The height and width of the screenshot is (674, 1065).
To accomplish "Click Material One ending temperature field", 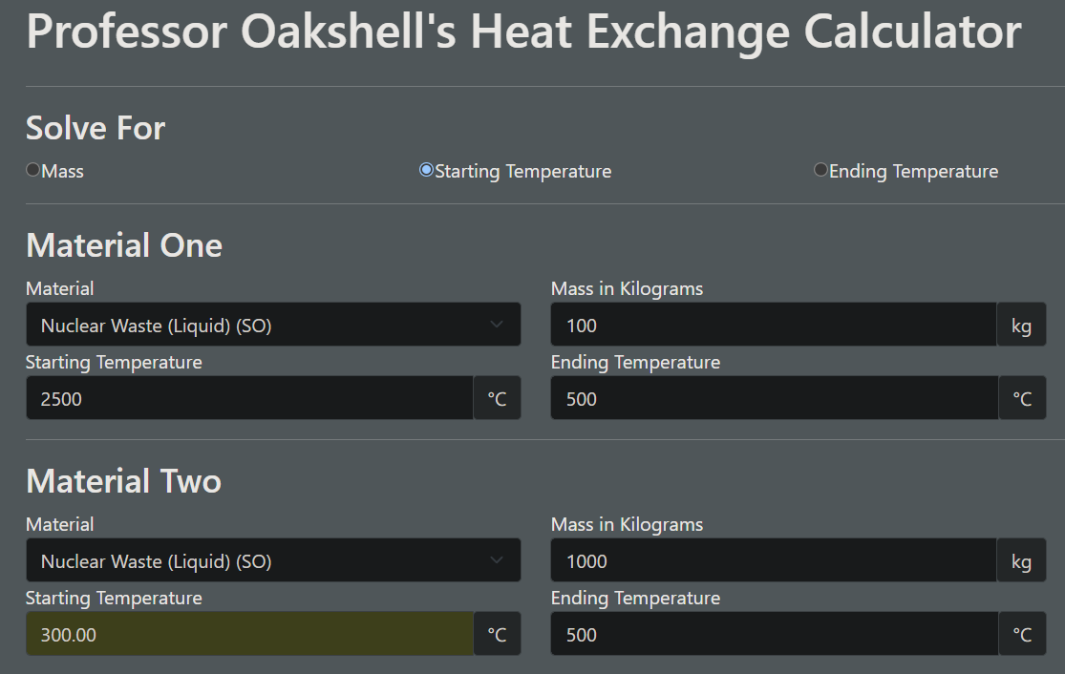I will (773, 398).
